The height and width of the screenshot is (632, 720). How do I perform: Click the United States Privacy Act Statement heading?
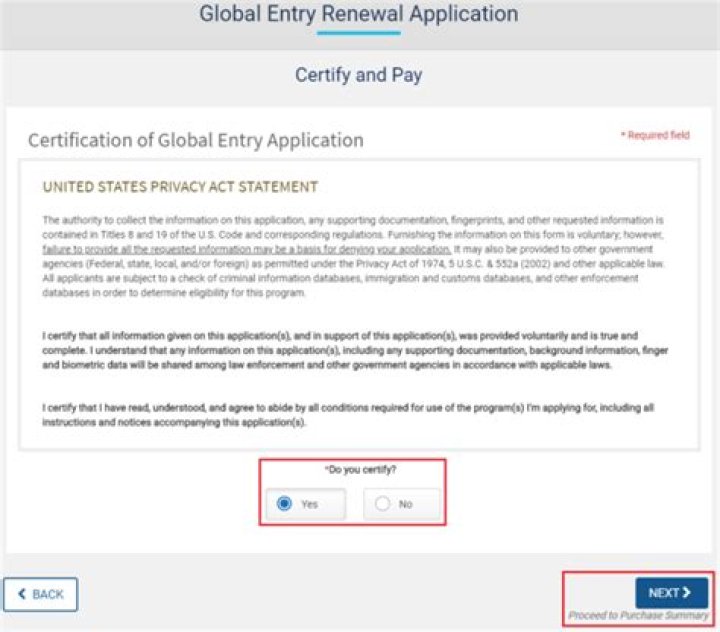pos(180,187)
